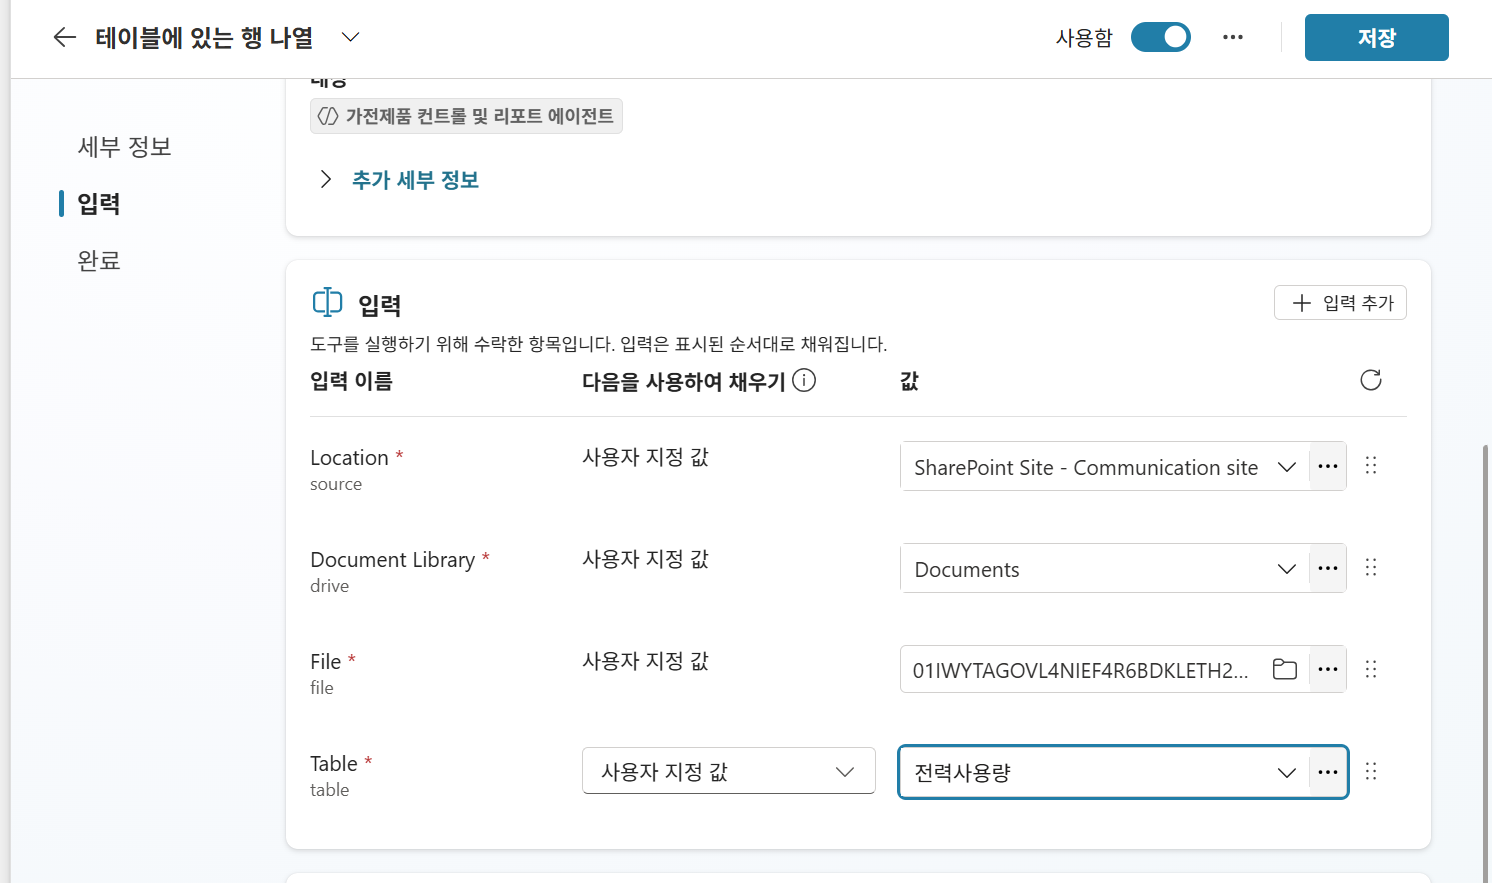Open the more options ellipsis beside 사용함 toggle
The height and width of the screenshot is (883, 1492).
pyautogui.click(x=1233, y=38)
